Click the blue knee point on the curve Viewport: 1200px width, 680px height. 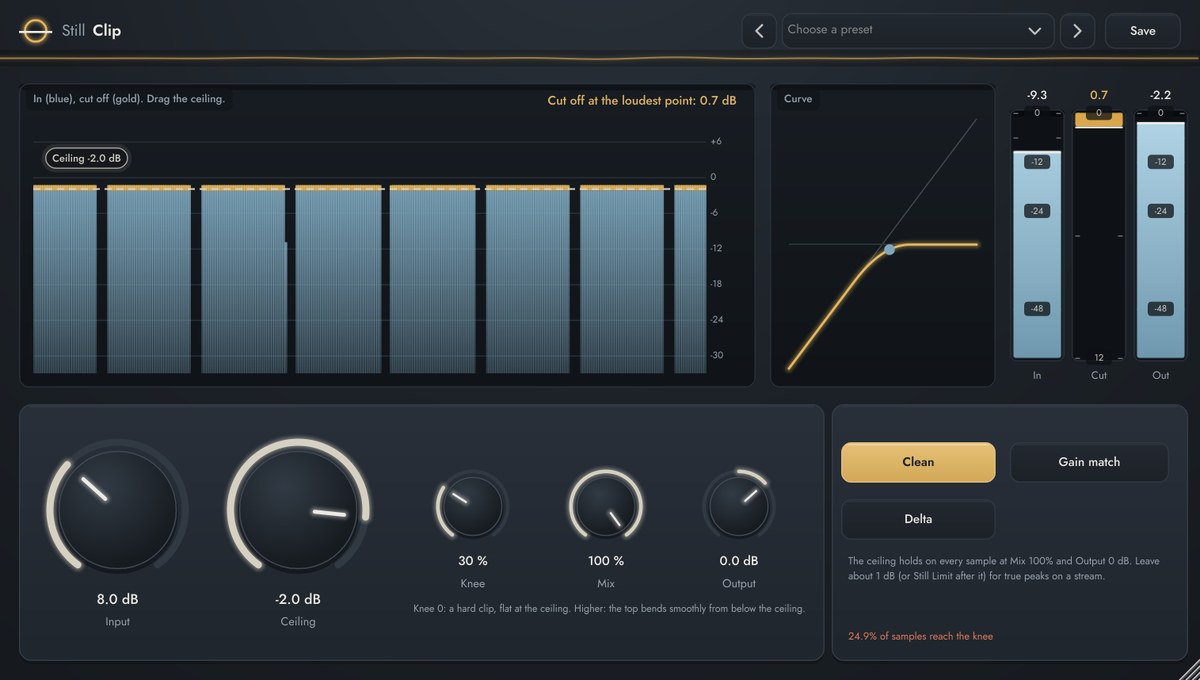pos(889,249)
